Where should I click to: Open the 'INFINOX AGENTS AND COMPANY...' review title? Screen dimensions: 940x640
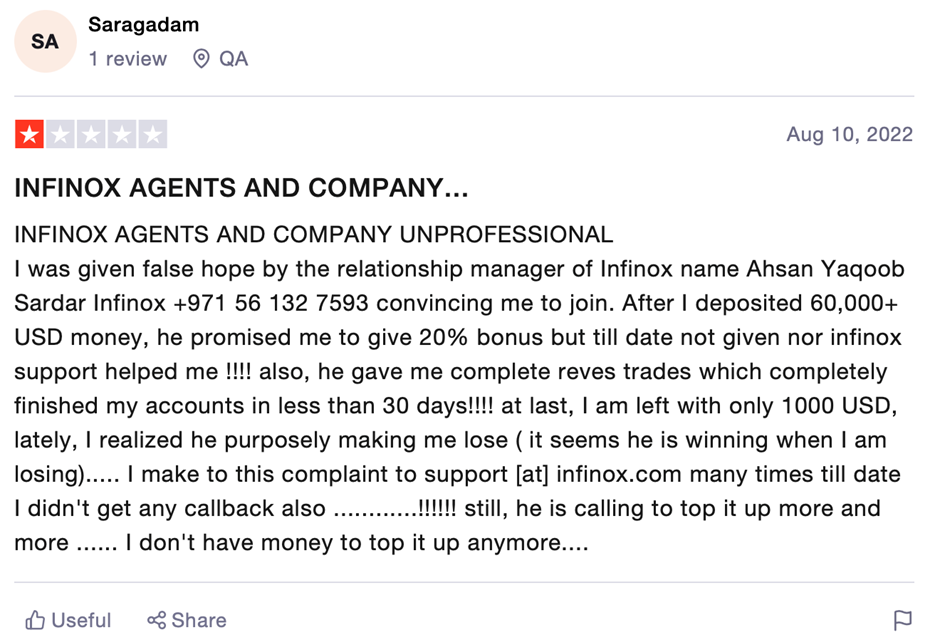point(241,188)
